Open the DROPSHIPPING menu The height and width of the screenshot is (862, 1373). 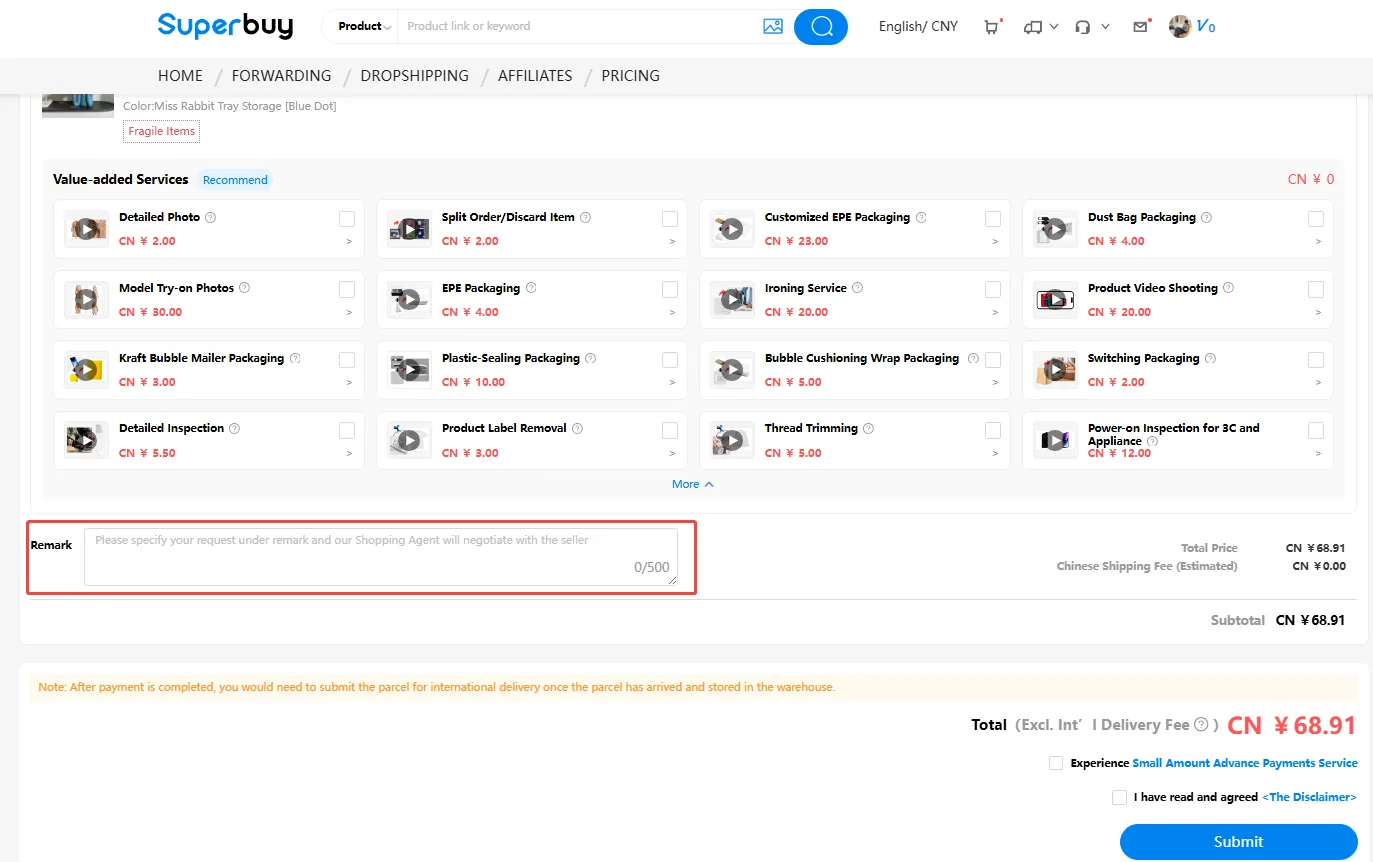pyautogui.click(x=414, y=76)
